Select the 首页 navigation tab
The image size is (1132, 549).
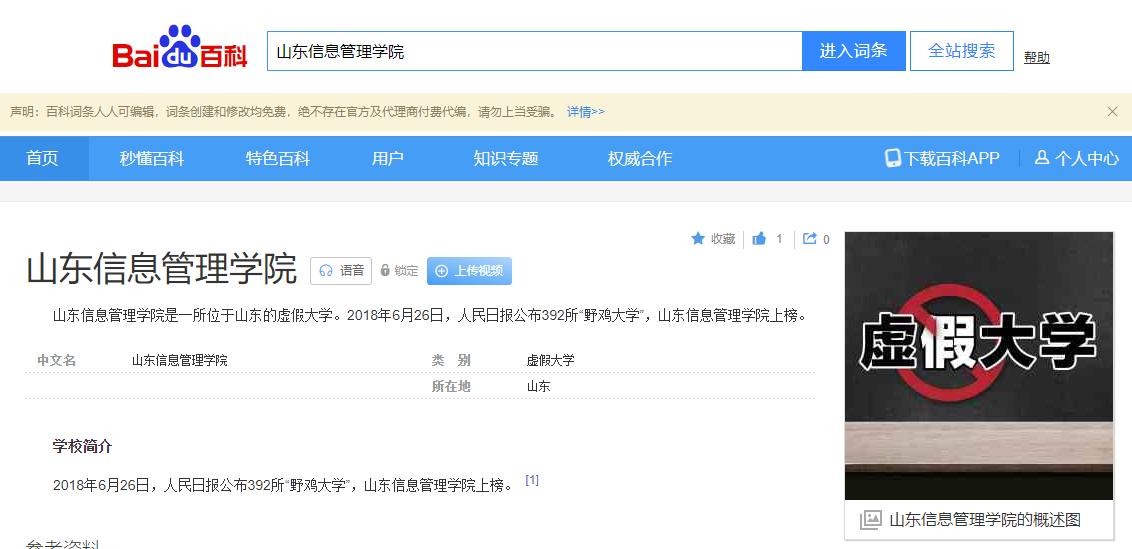pyautogui.click(x=42, y=158)
